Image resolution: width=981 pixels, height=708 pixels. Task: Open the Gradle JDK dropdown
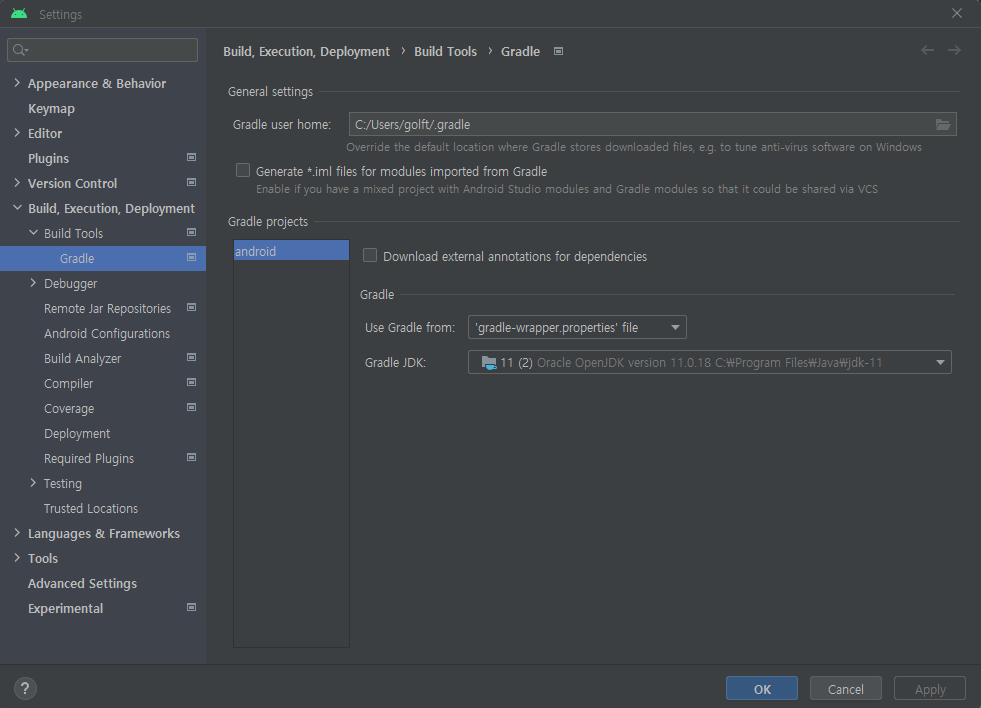pyautogui.click(x=709, y=362)
